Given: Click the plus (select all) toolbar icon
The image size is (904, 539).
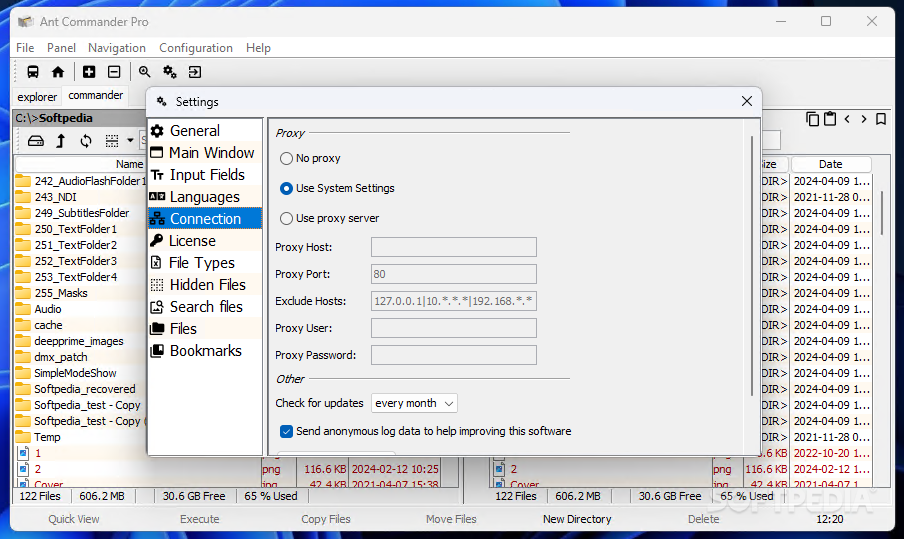Looking at the screenshot, I should (89, 72).
